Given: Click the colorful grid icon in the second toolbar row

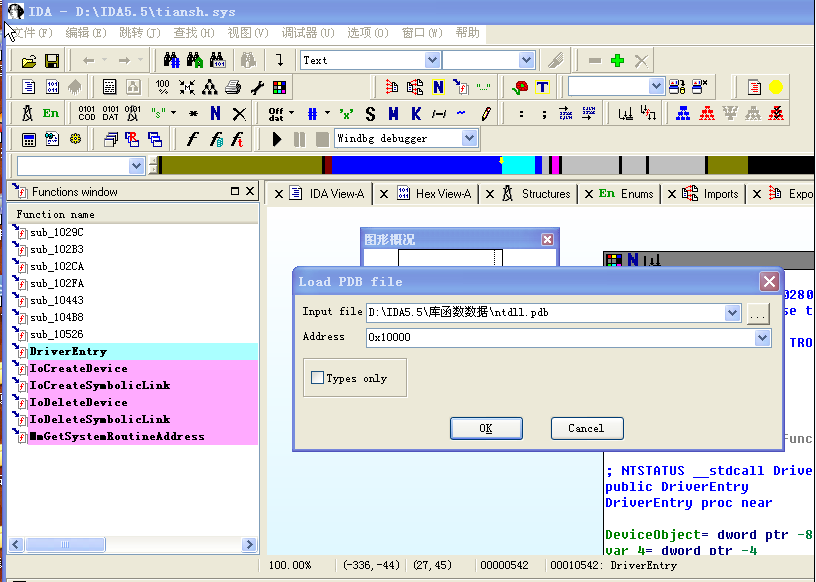Looking at the screenshot, I should tap(279, 87).
